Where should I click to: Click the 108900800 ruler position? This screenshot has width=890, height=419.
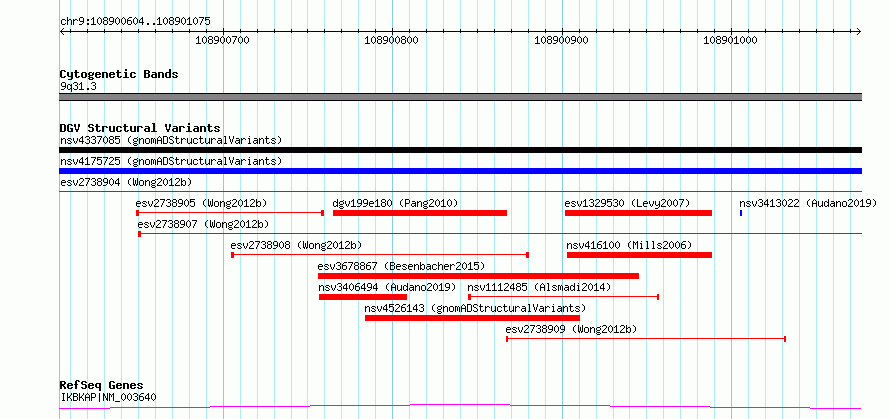(x=392, y=40)
